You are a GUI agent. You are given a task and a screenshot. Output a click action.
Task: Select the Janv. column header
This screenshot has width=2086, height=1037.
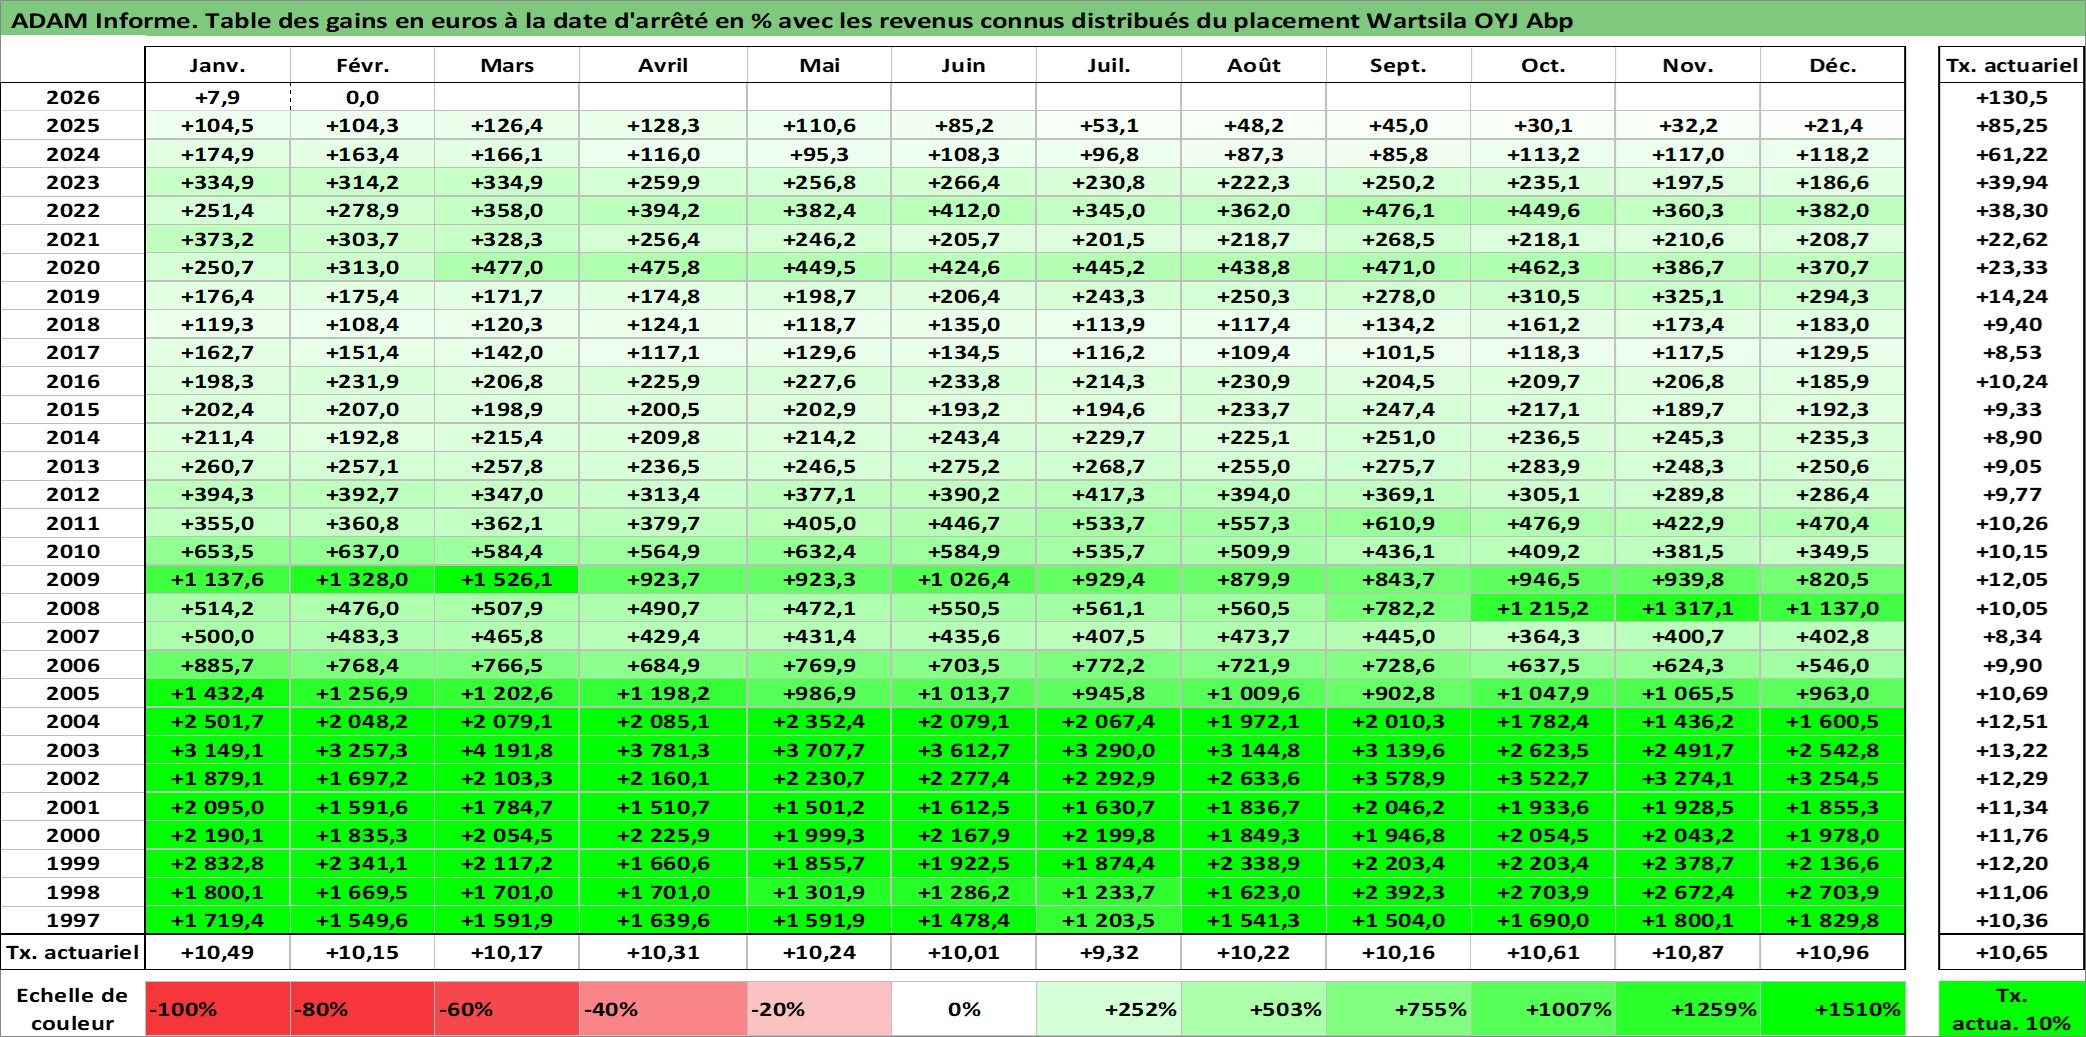point(218,65)
